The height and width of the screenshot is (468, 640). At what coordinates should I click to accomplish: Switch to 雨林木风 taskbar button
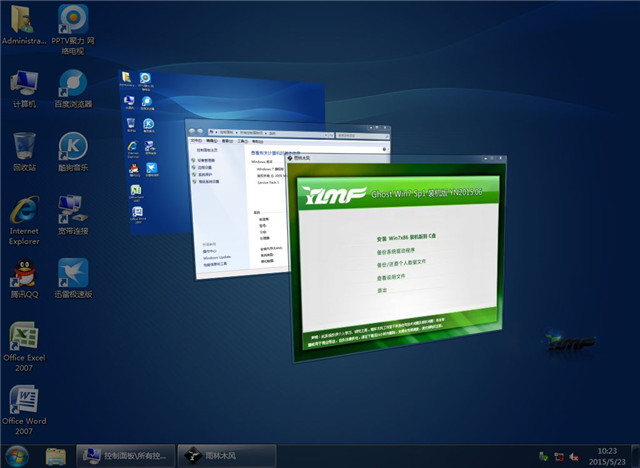pos(227,456)
